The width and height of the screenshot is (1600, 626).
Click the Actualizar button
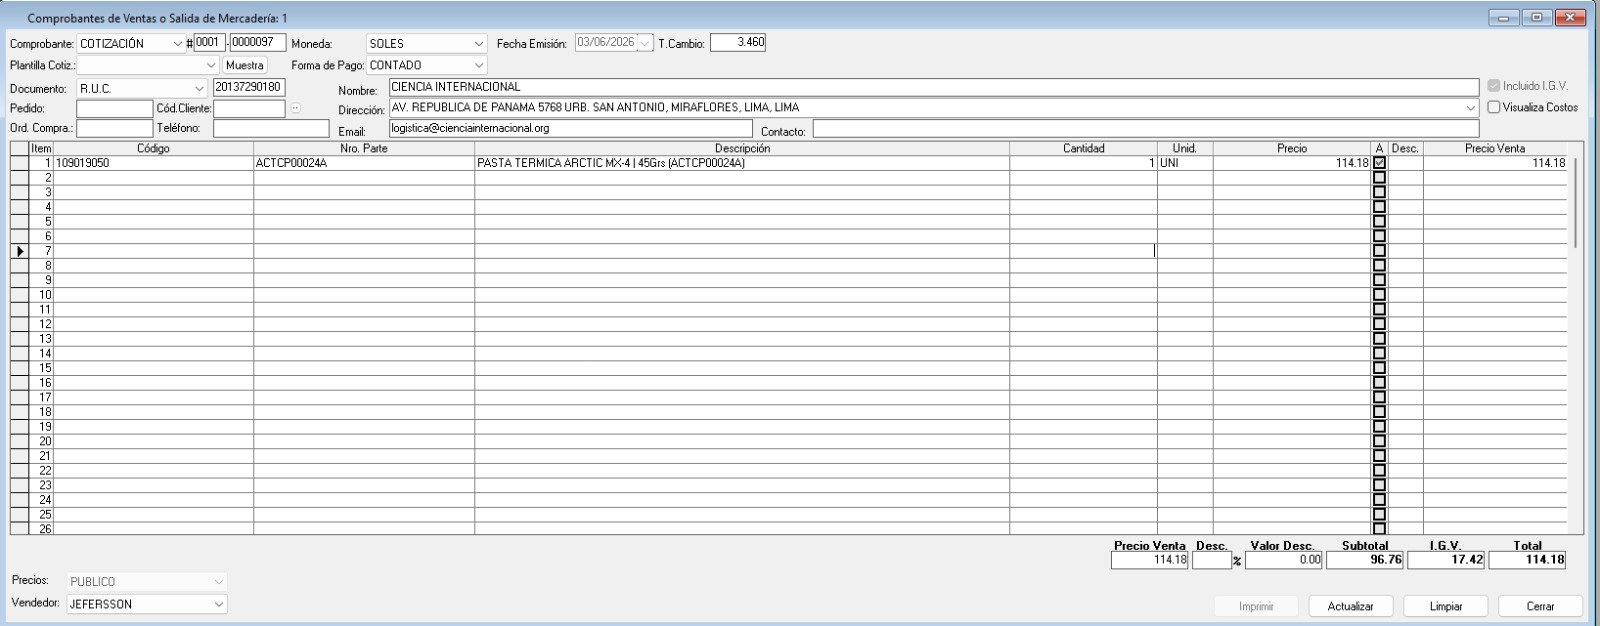pos(1350,606)
